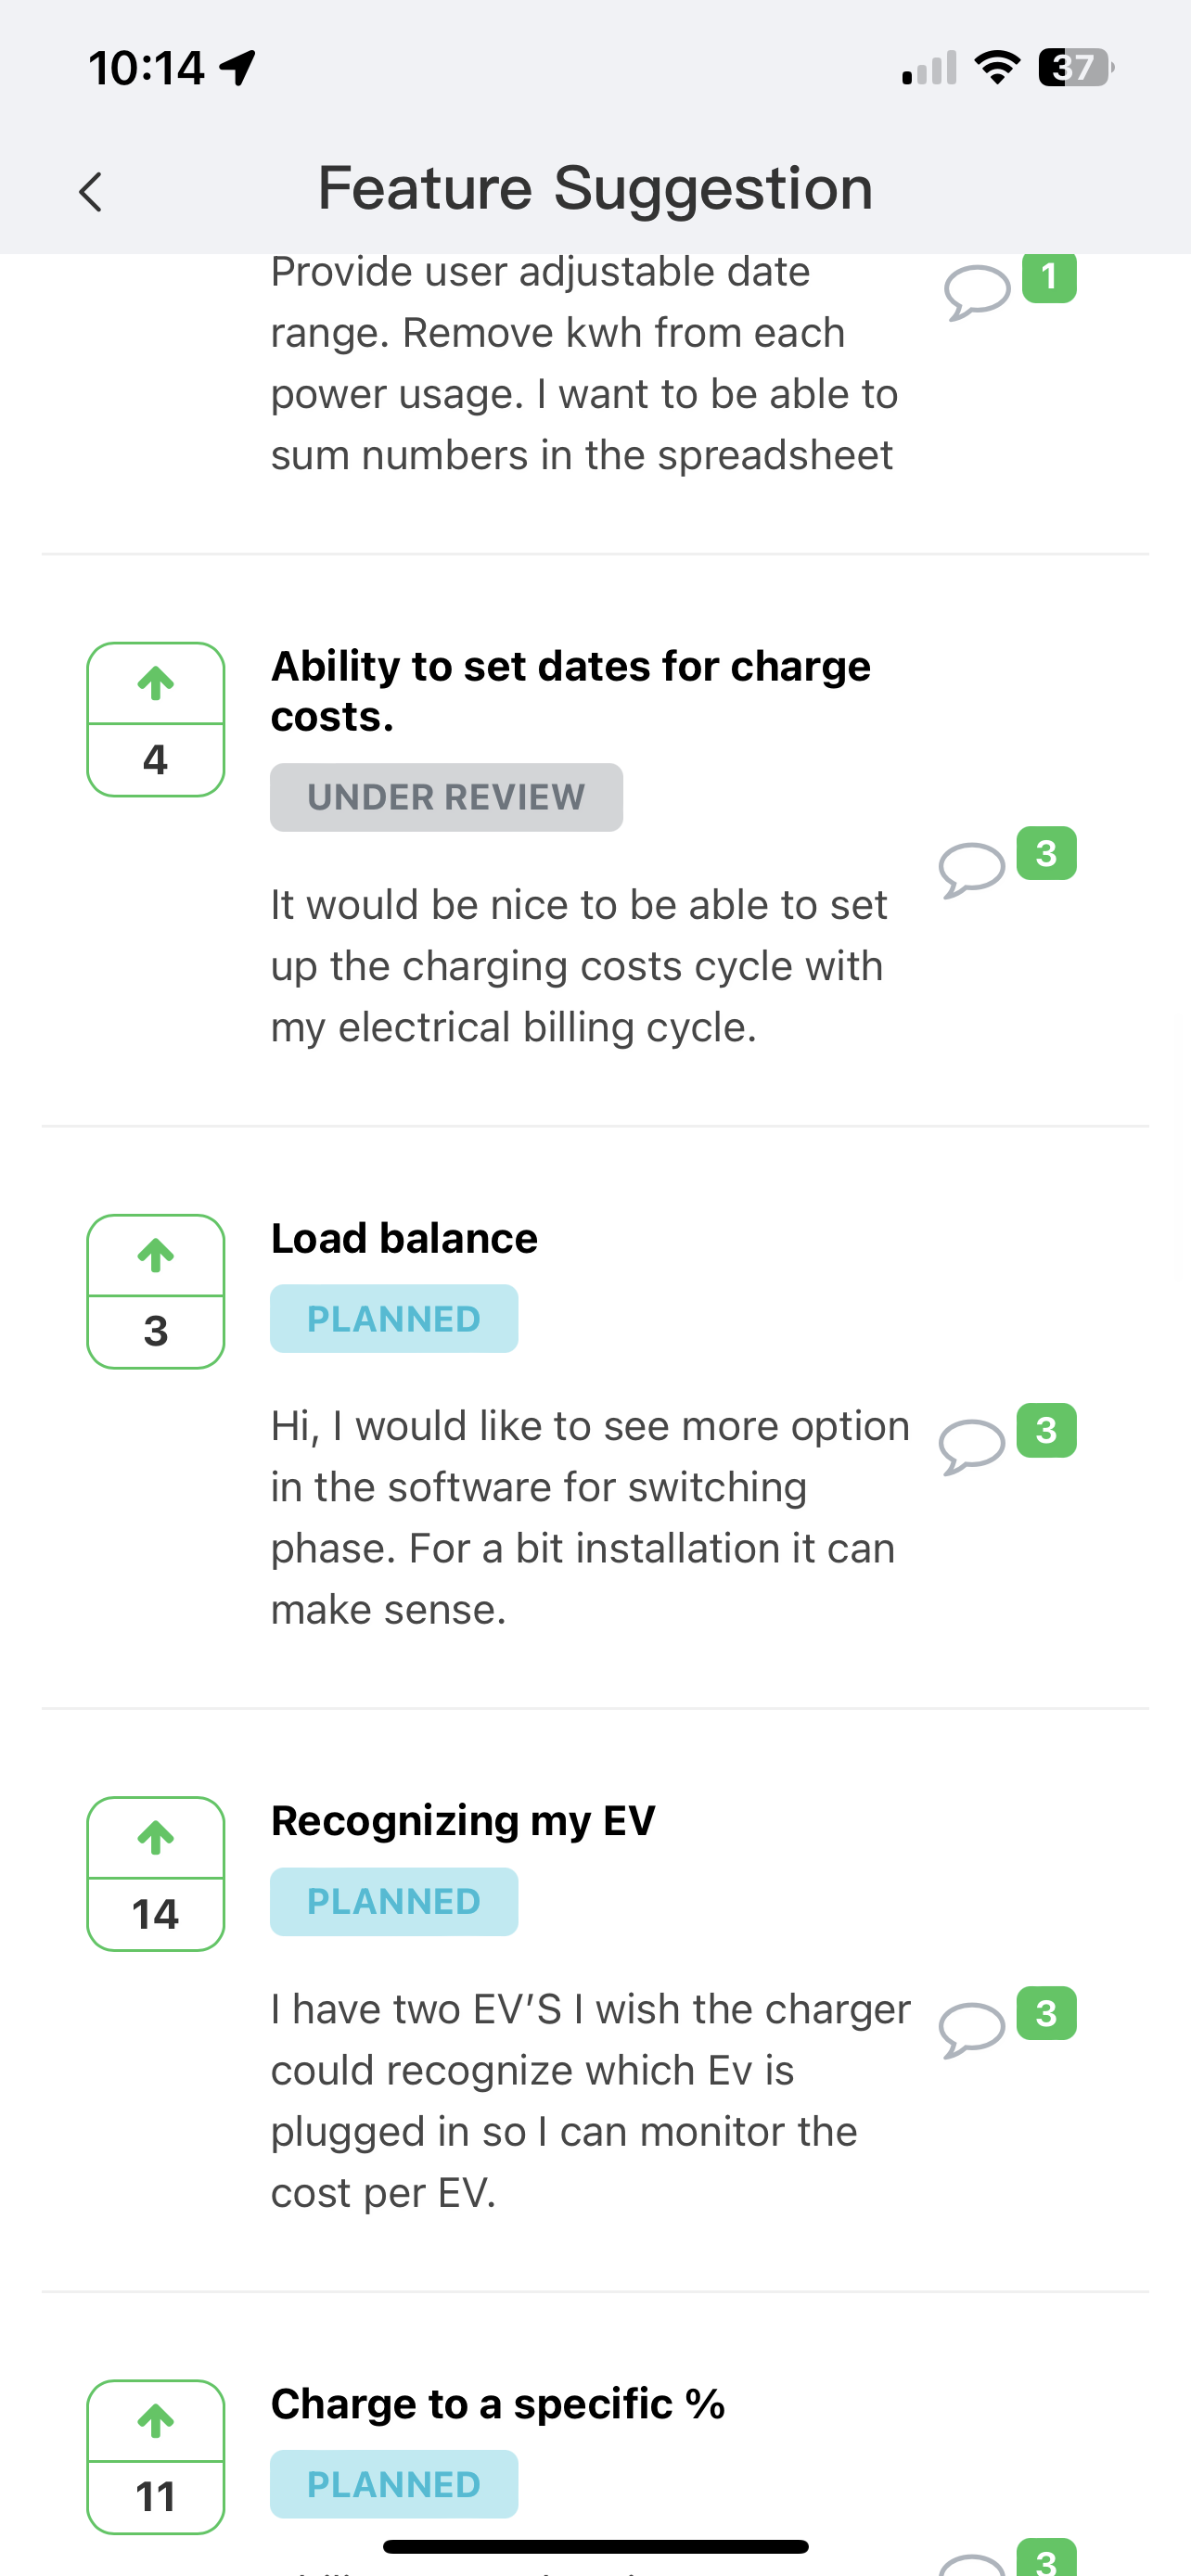Upvote the 'Ability to set dates' suggestion

coord(156,685)
